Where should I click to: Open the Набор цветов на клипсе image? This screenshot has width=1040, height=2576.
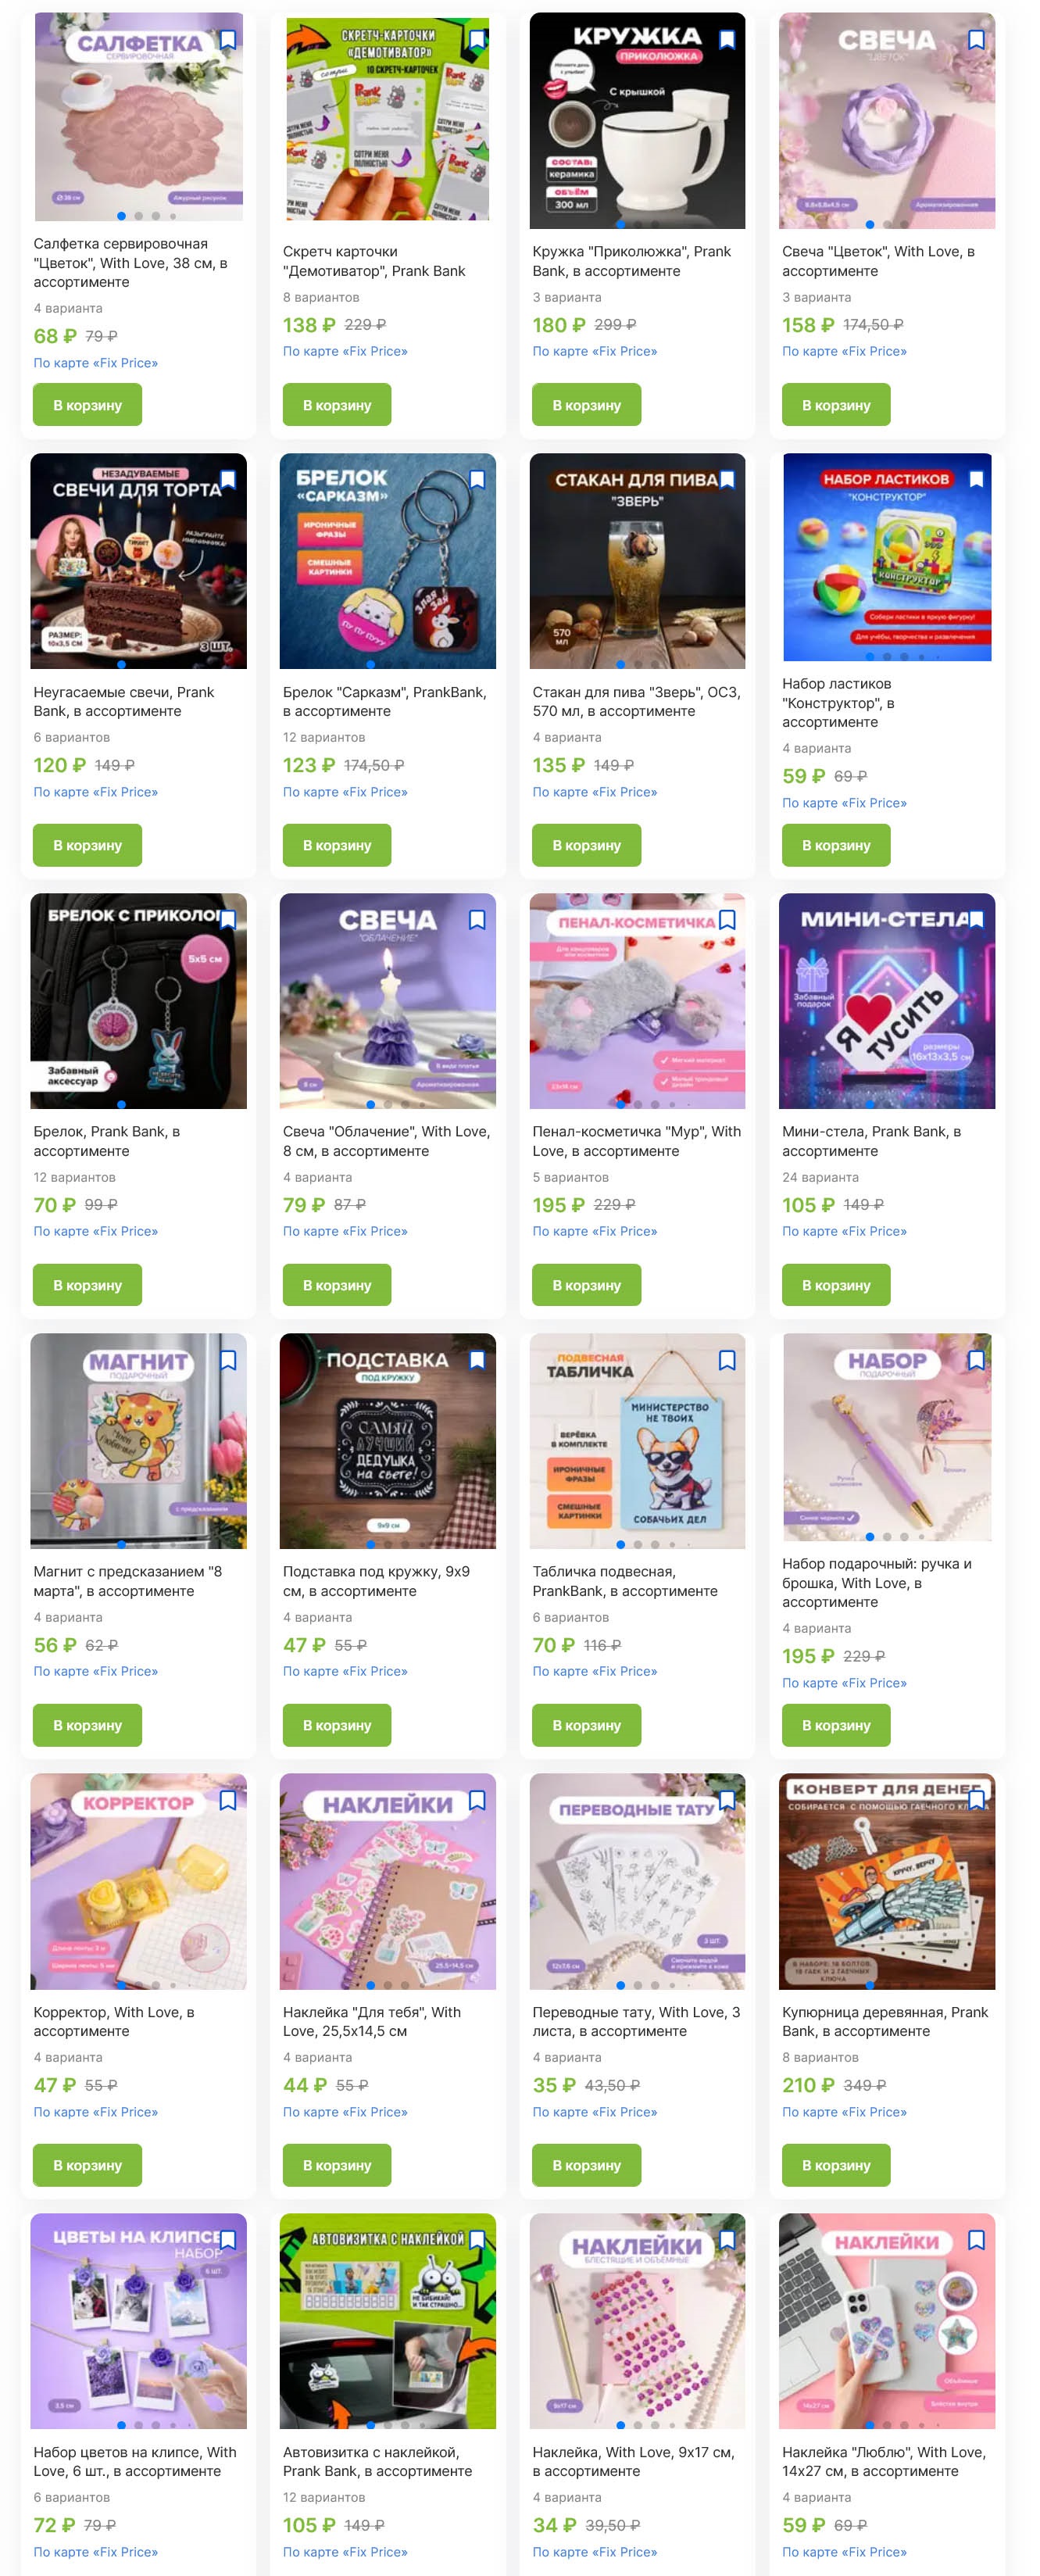tap(138, 2321)
